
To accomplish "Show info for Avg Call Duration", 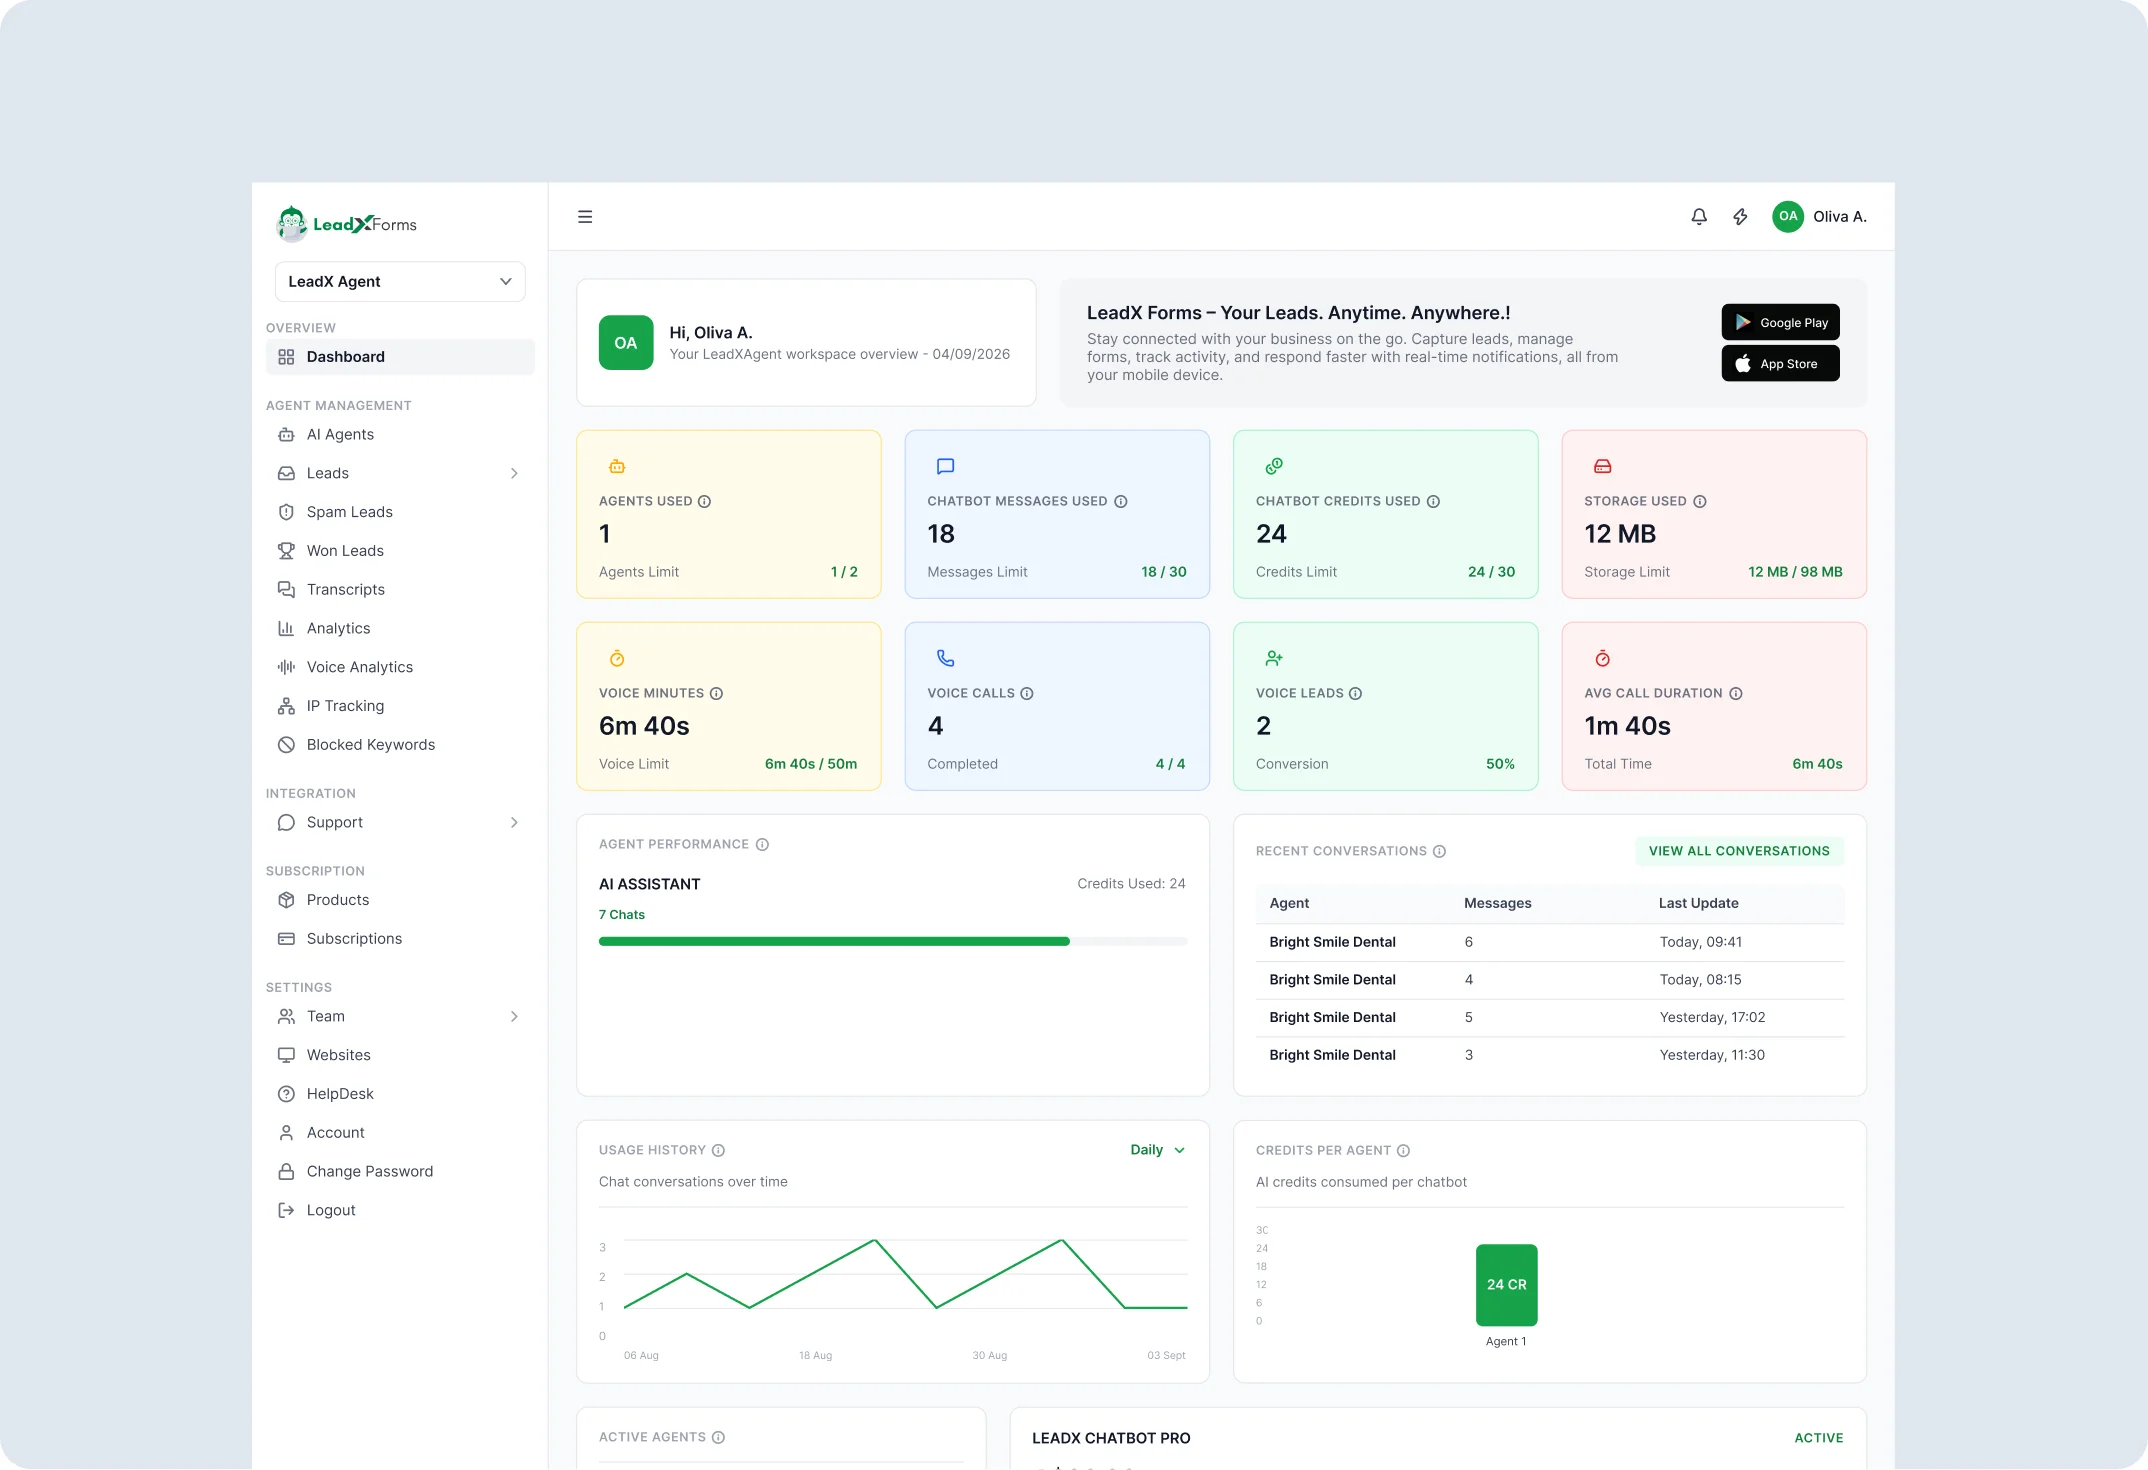I will 1736,693.
